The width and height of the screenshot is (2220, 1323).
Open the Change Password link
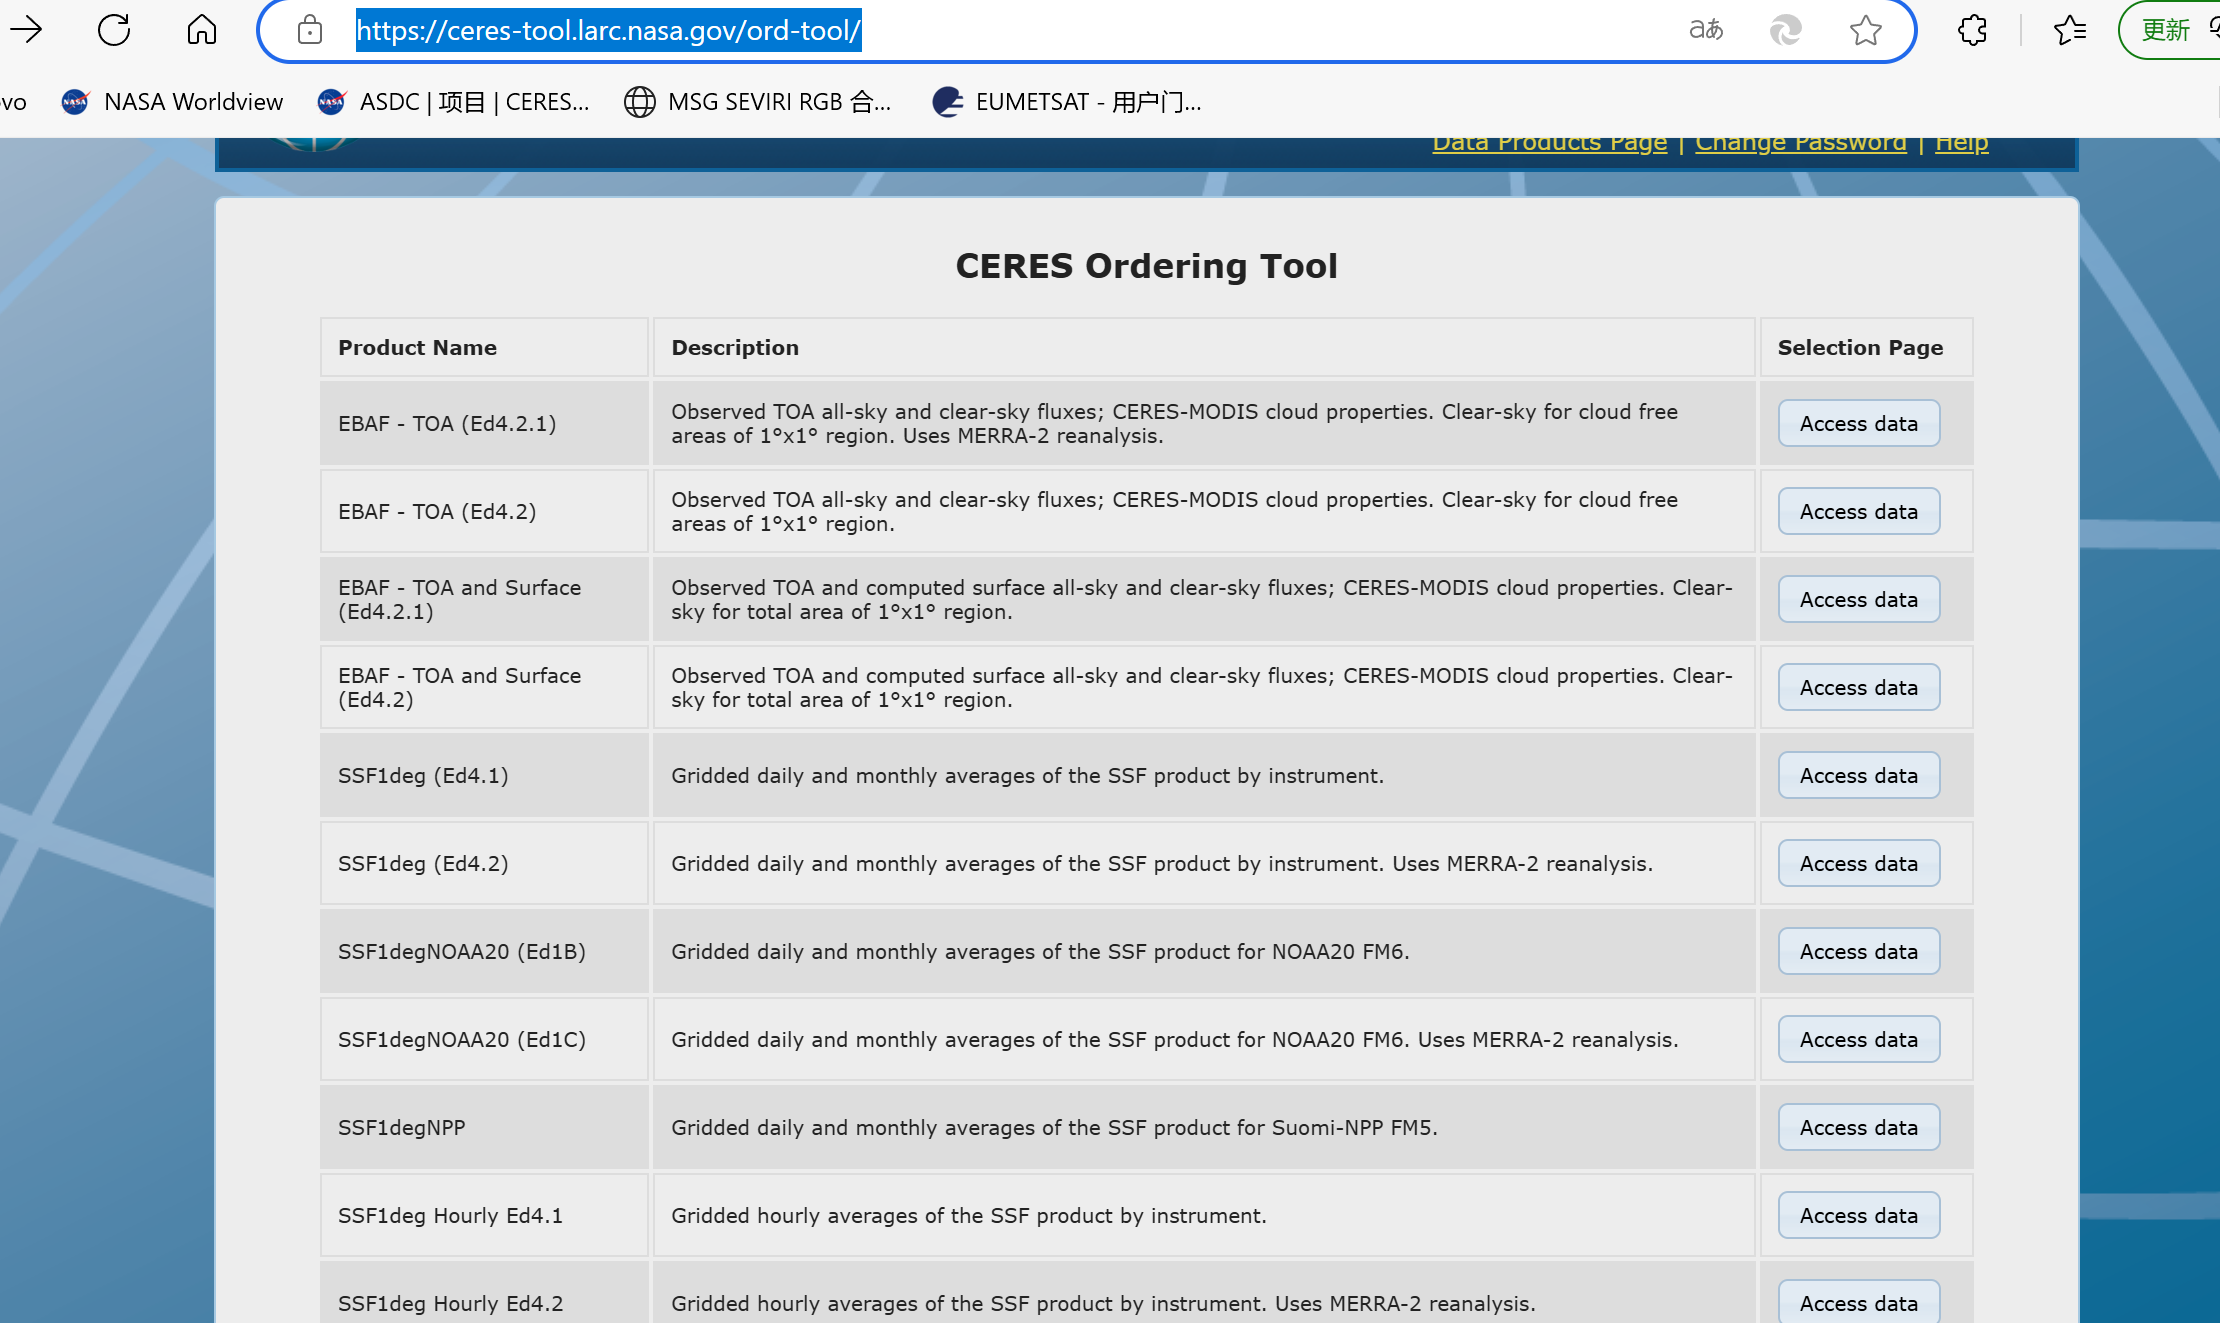click(x=1800, y=141)
